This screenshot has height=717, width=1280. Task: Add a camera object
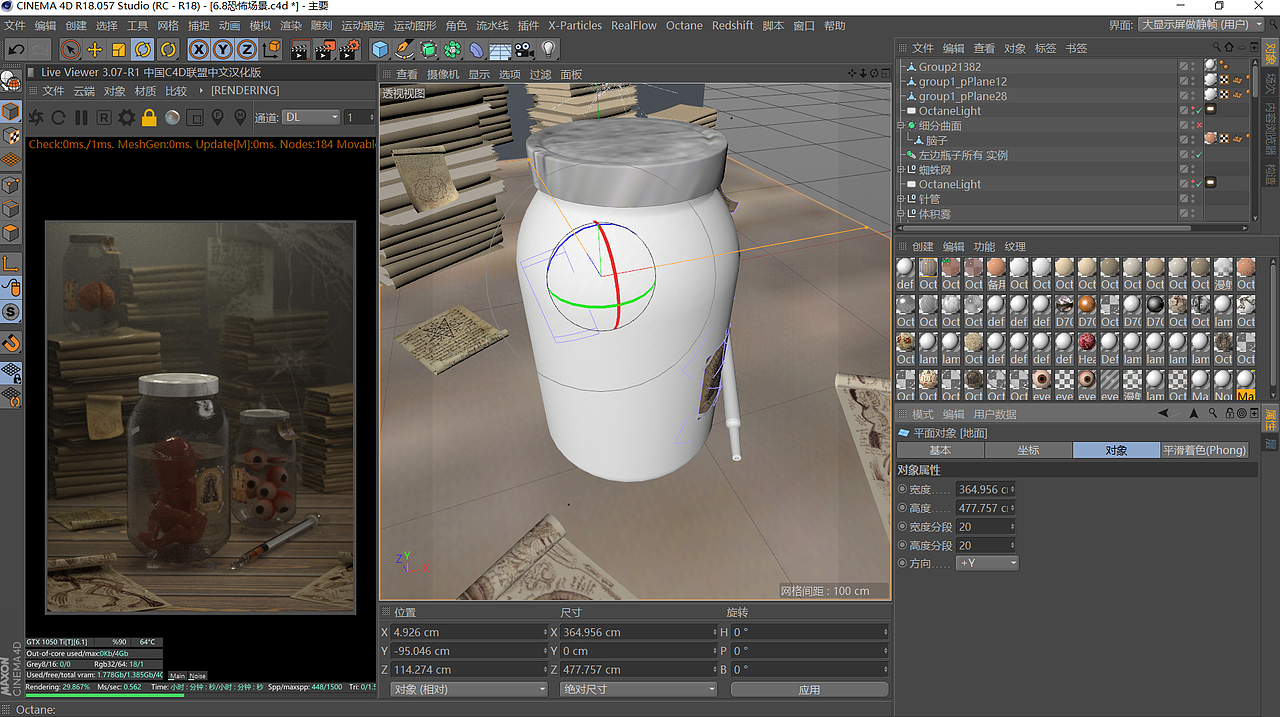click(x=524, y=49)
